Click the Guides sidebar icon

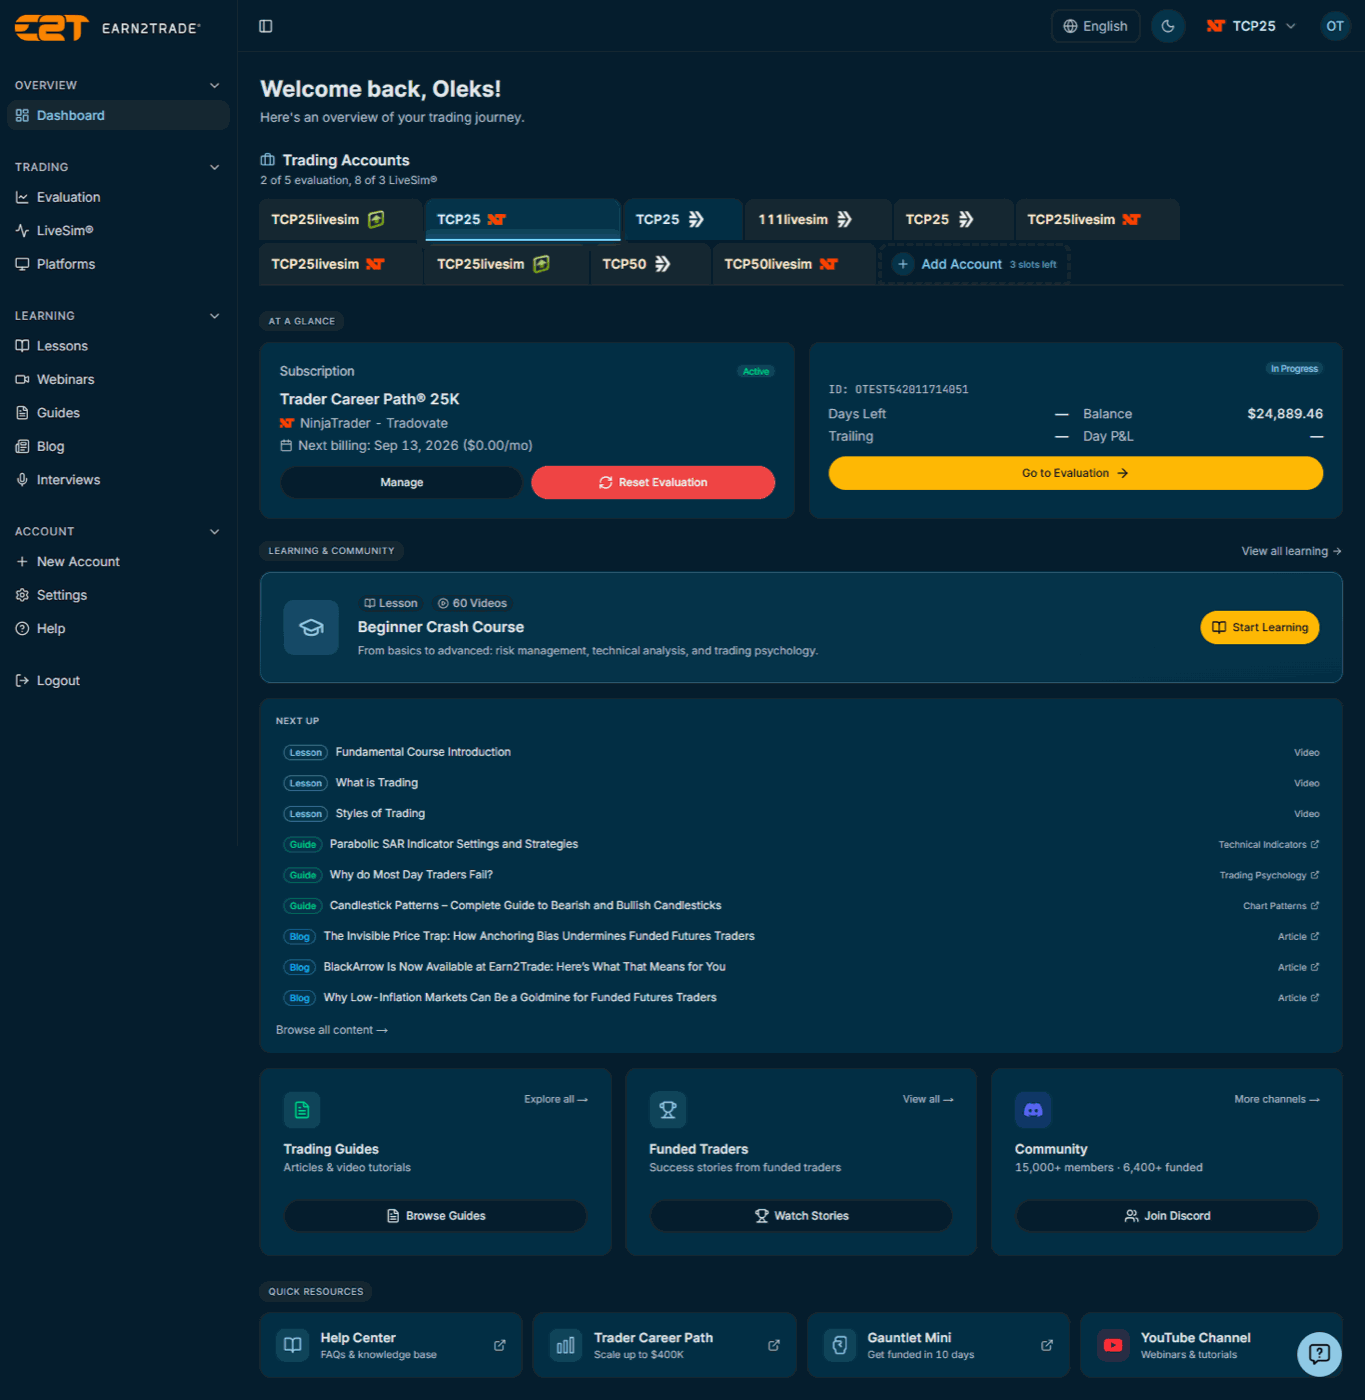click(22, 413)
